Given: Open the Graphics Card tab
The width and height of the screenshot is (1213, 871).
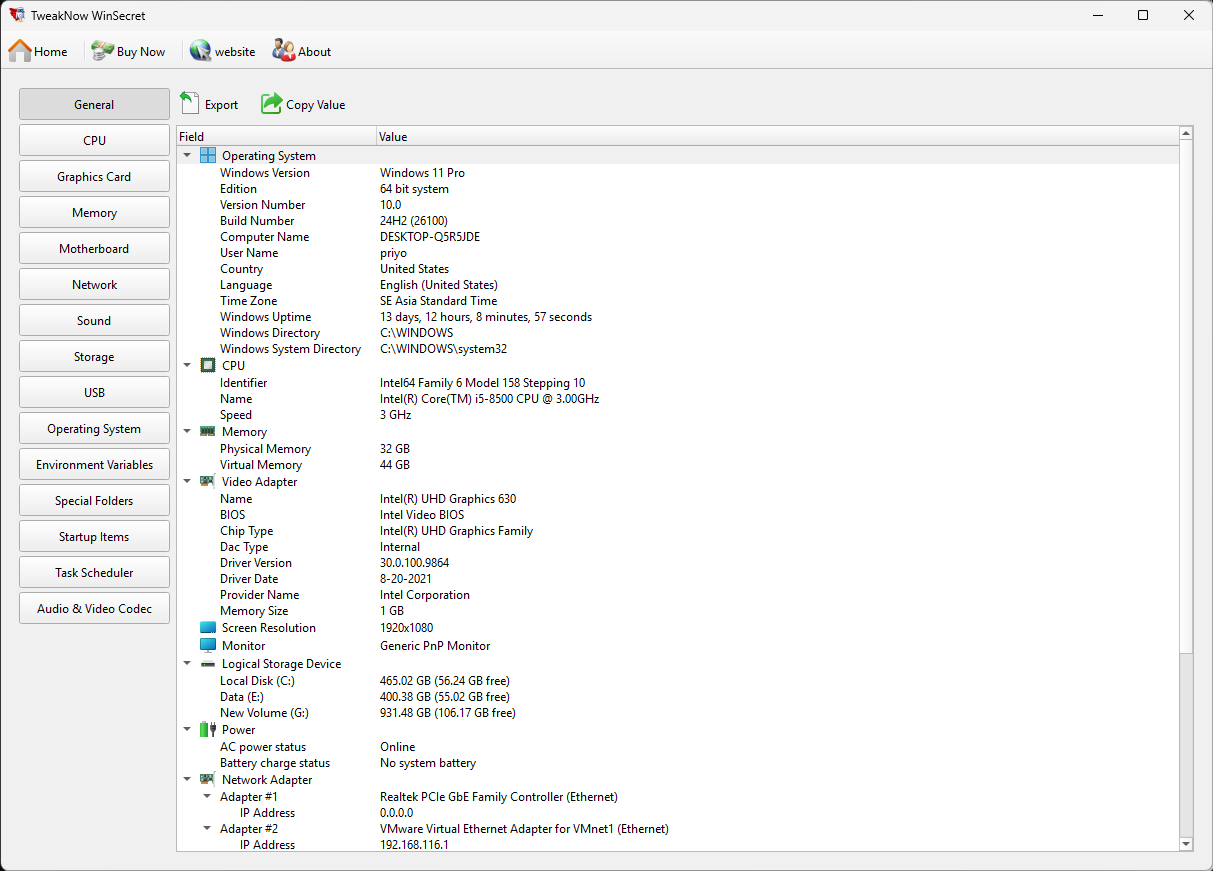Looking at the screenshot, I should [94, 176].
